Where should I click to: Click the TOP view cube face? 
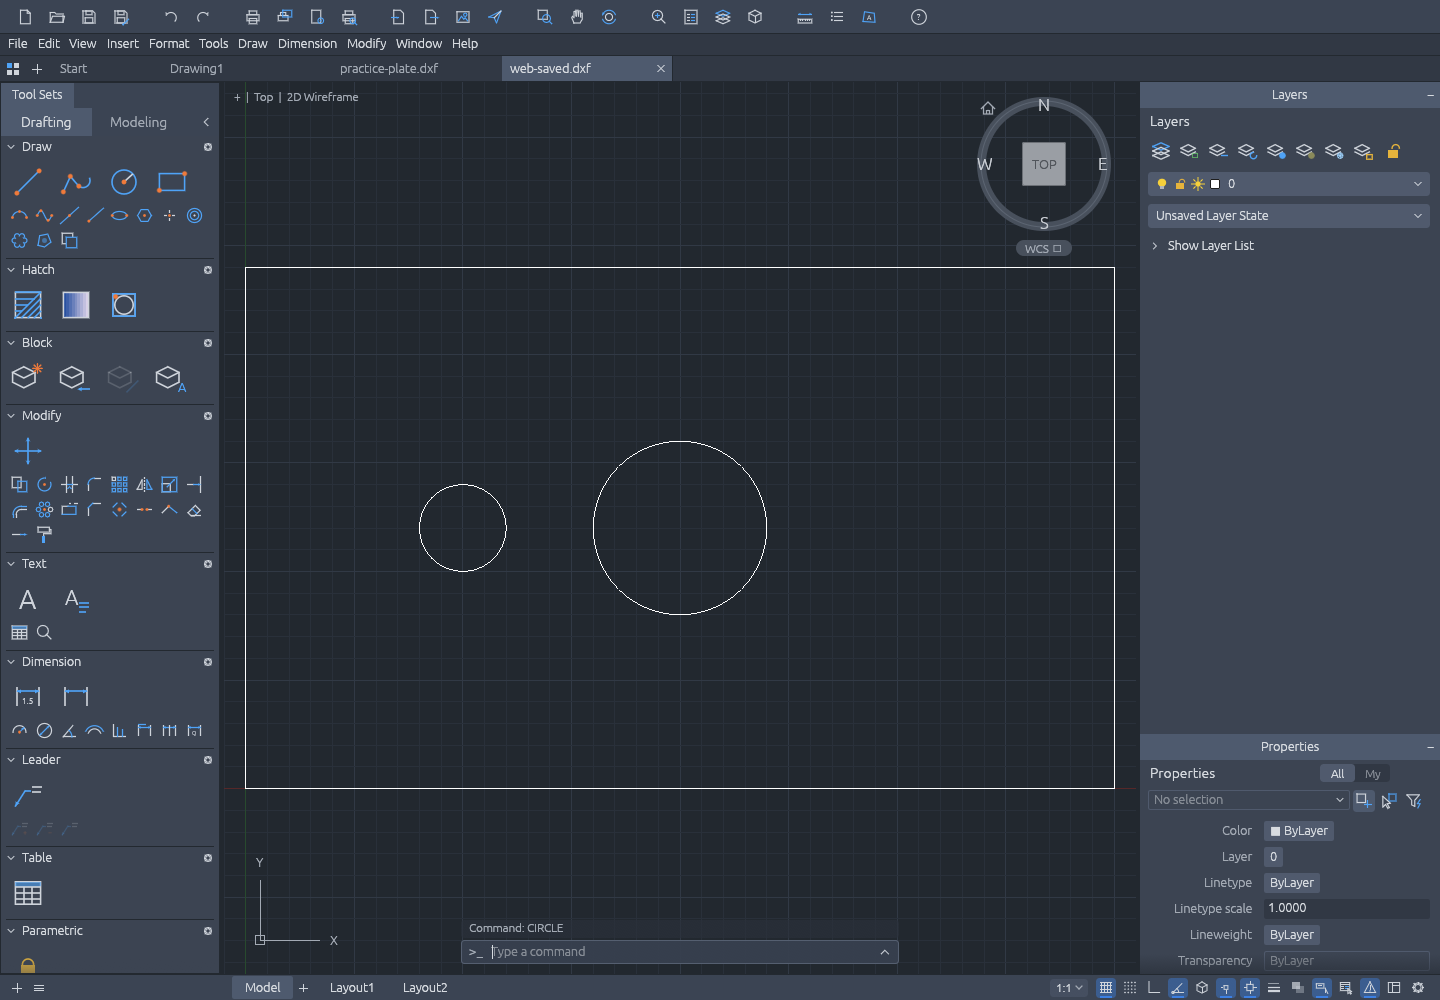(x=1044, y=164)
